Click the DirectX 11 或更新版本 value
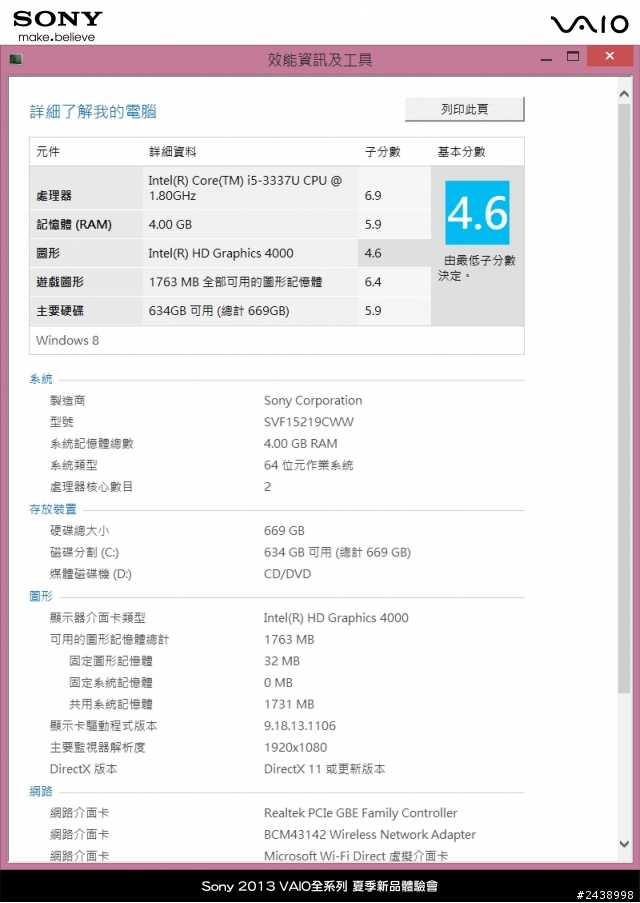640x903 pixels. click(324, 769)
